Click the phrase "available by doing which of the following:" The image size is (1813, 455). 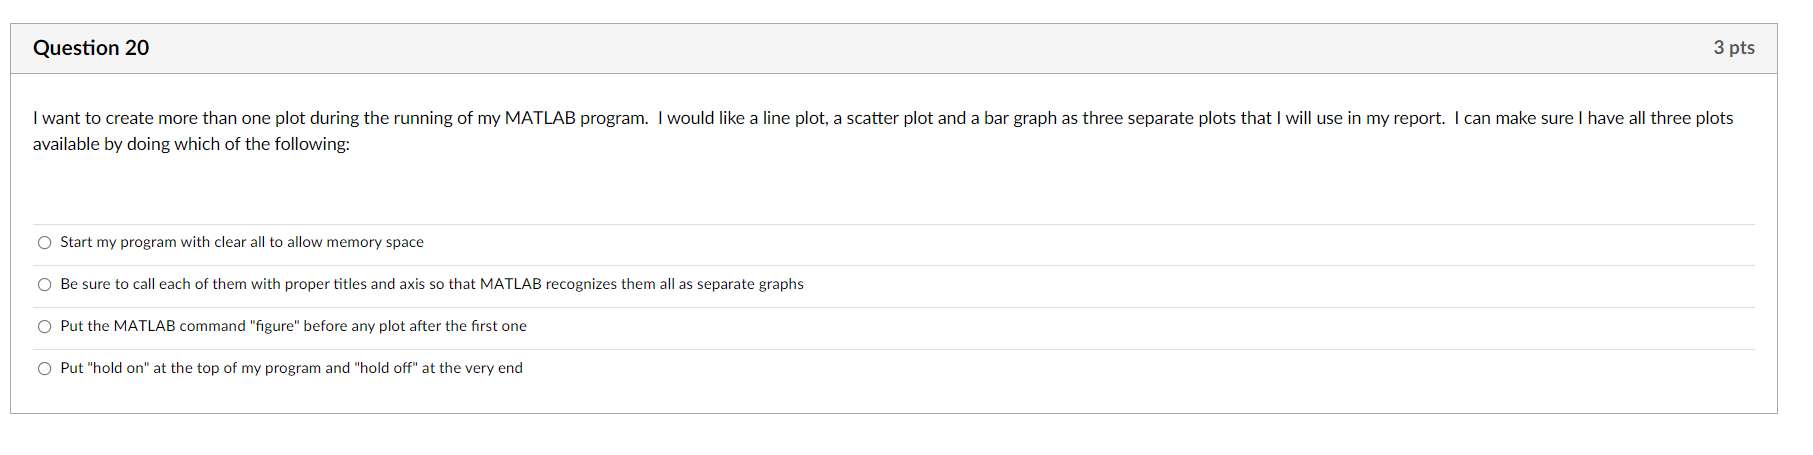191,144
